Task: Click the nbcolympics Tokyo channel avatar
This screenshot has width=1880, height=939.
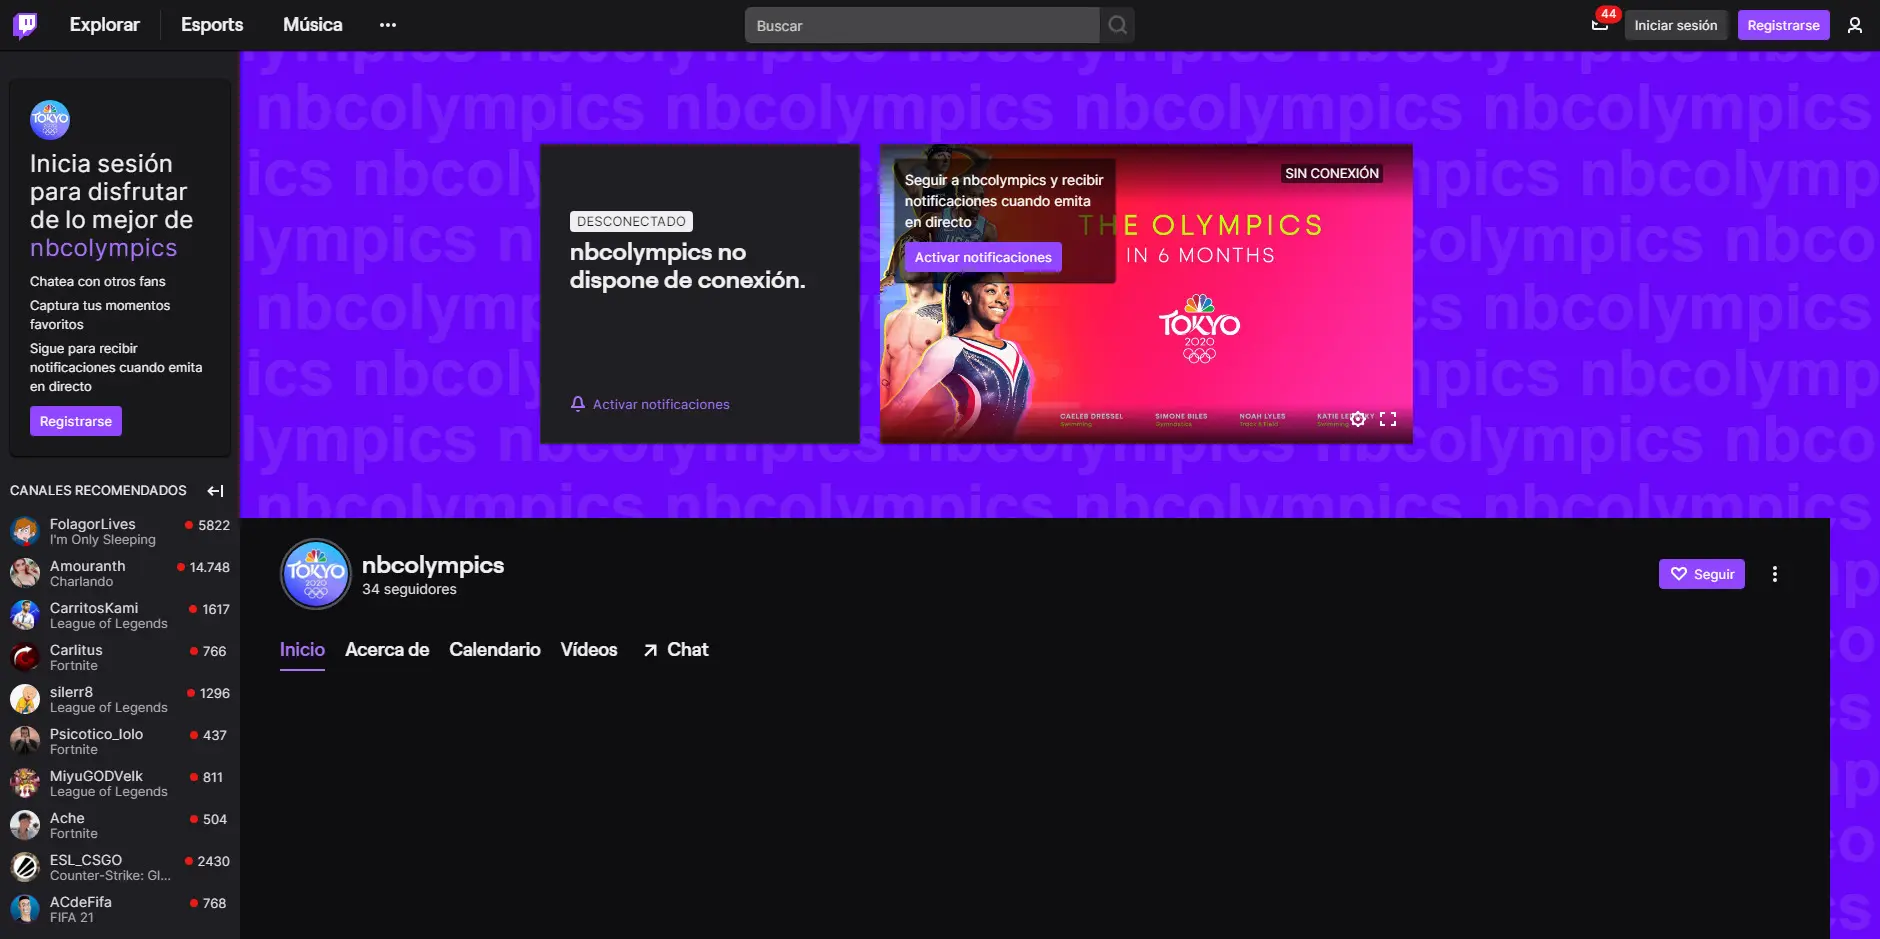Action: [x=316, y=574]
